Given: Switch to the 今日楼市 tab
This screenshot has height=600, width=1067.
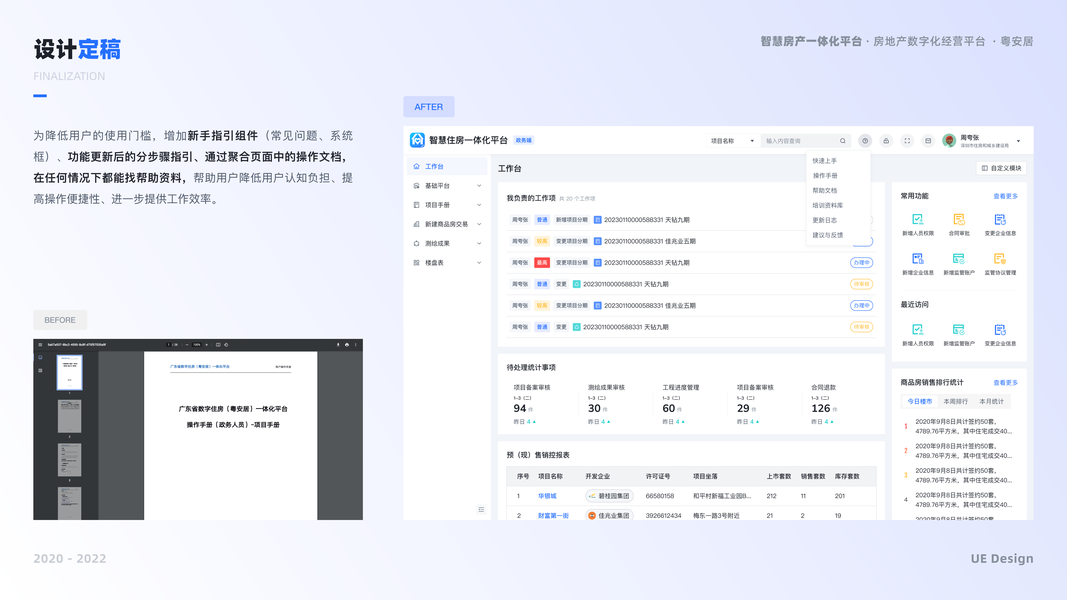Looking at the screenshot, I should tap(920, 401).
